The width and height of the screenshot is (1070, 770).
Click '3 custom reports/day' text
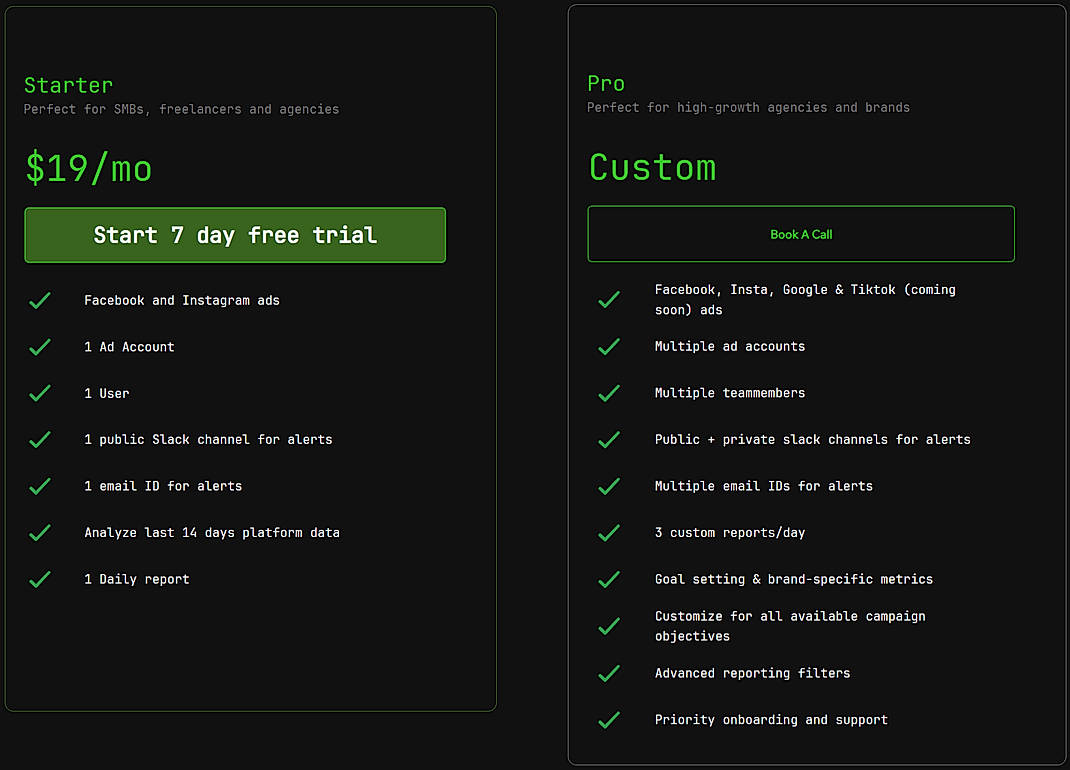(x=730, y=532)
